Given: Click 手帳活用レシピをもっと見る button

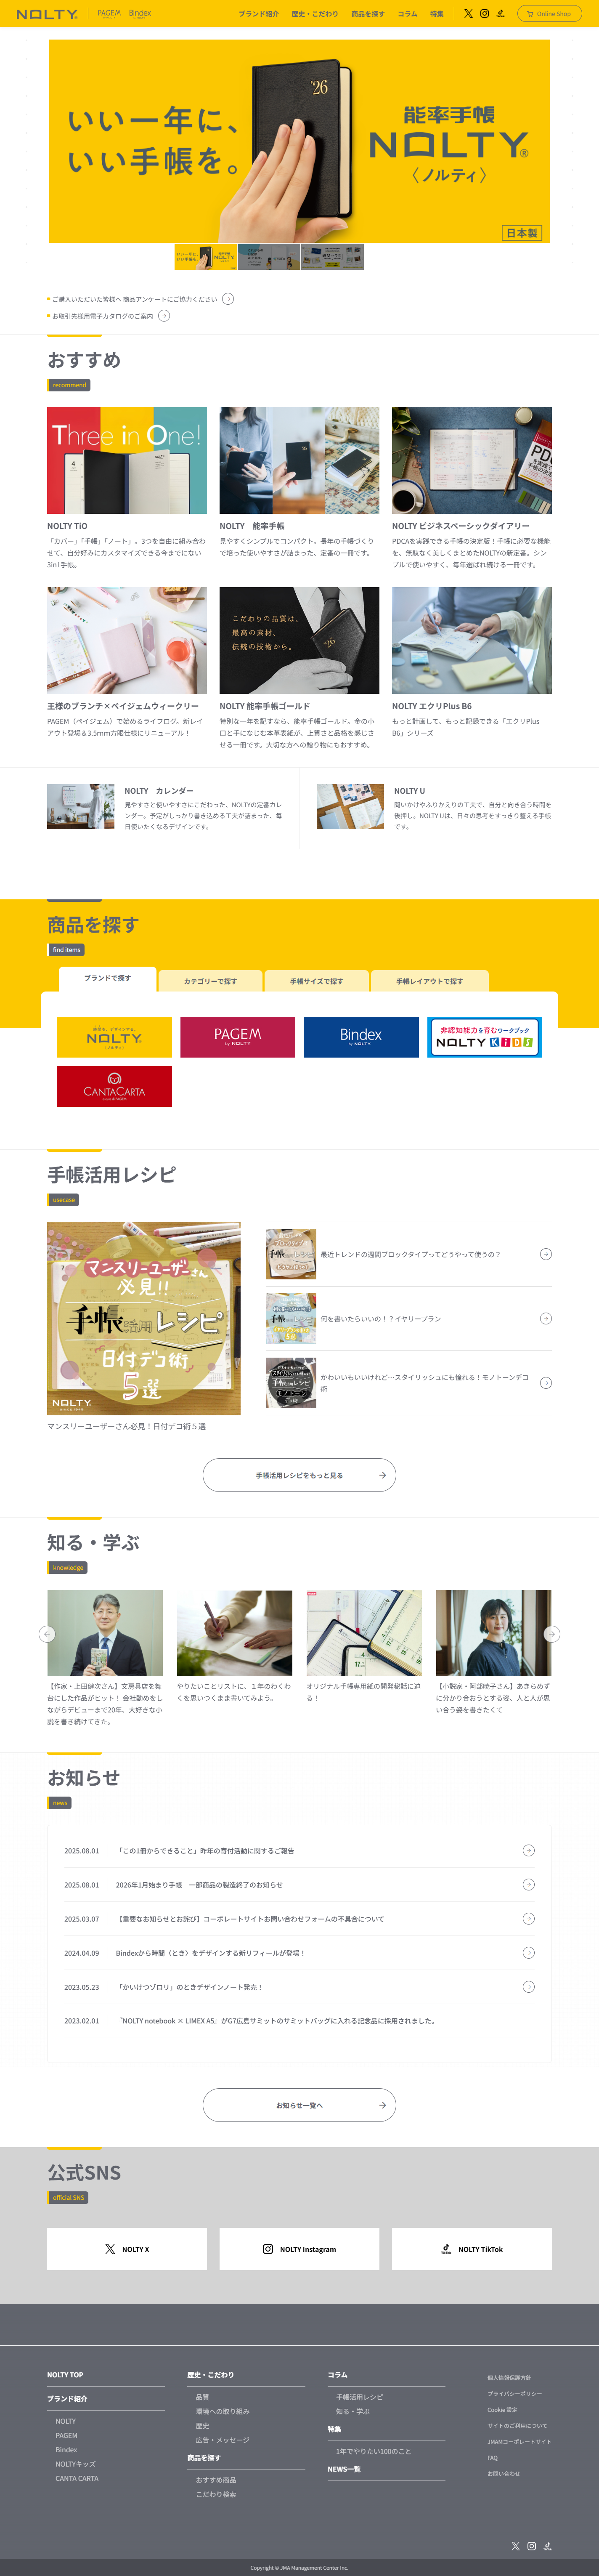Looking at the screenshot, I should click(299, 1475).
